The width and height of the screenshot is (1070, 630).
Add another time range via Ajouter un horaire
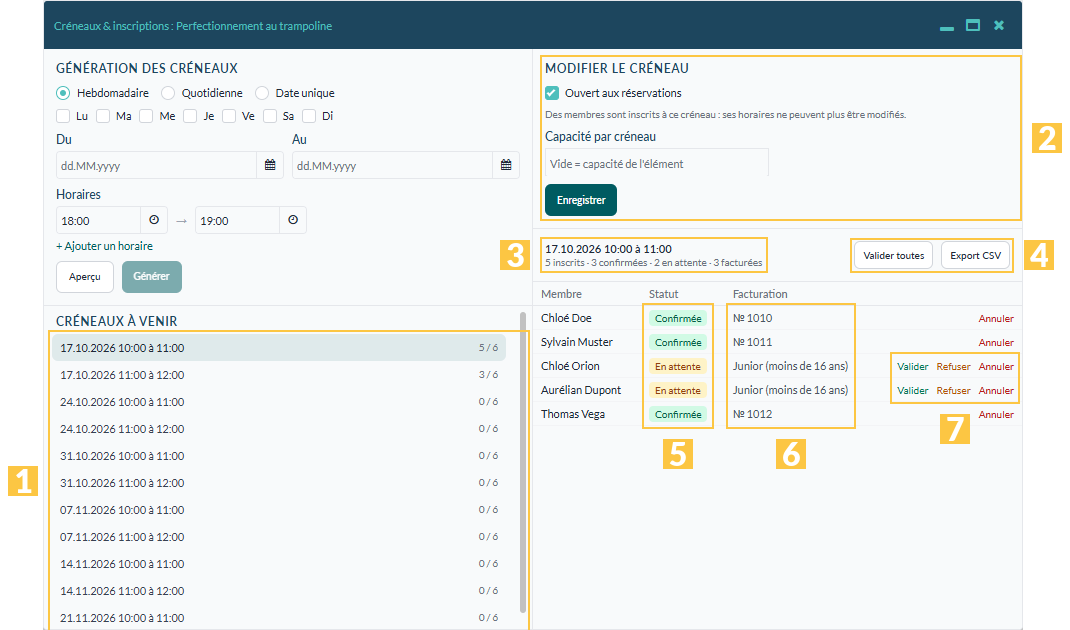point(104,246)
